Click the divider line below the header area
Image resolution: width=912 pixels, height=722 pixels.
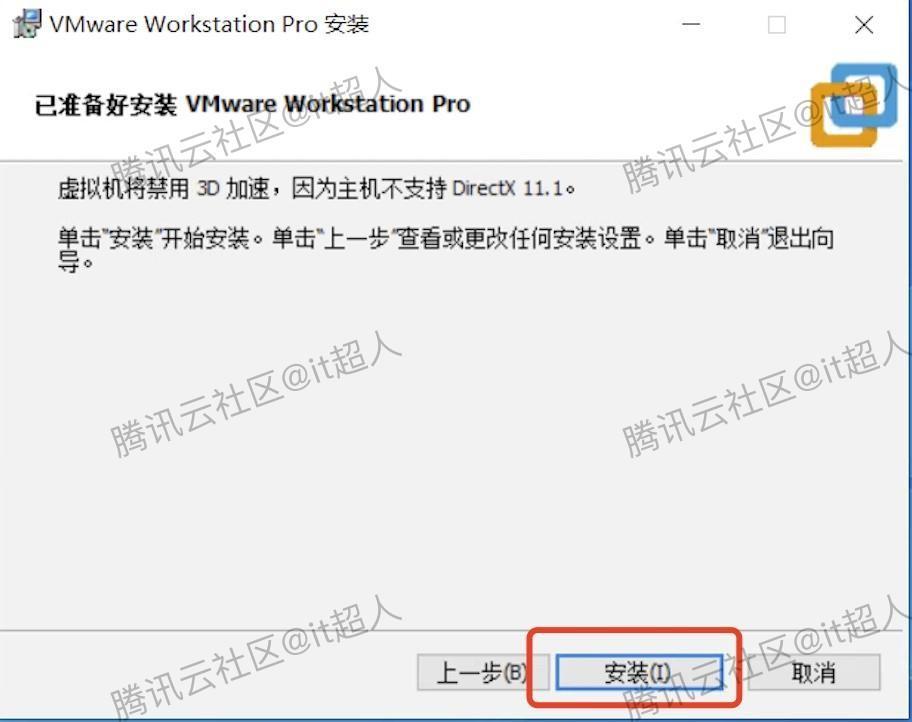click(x=456, y=152)
